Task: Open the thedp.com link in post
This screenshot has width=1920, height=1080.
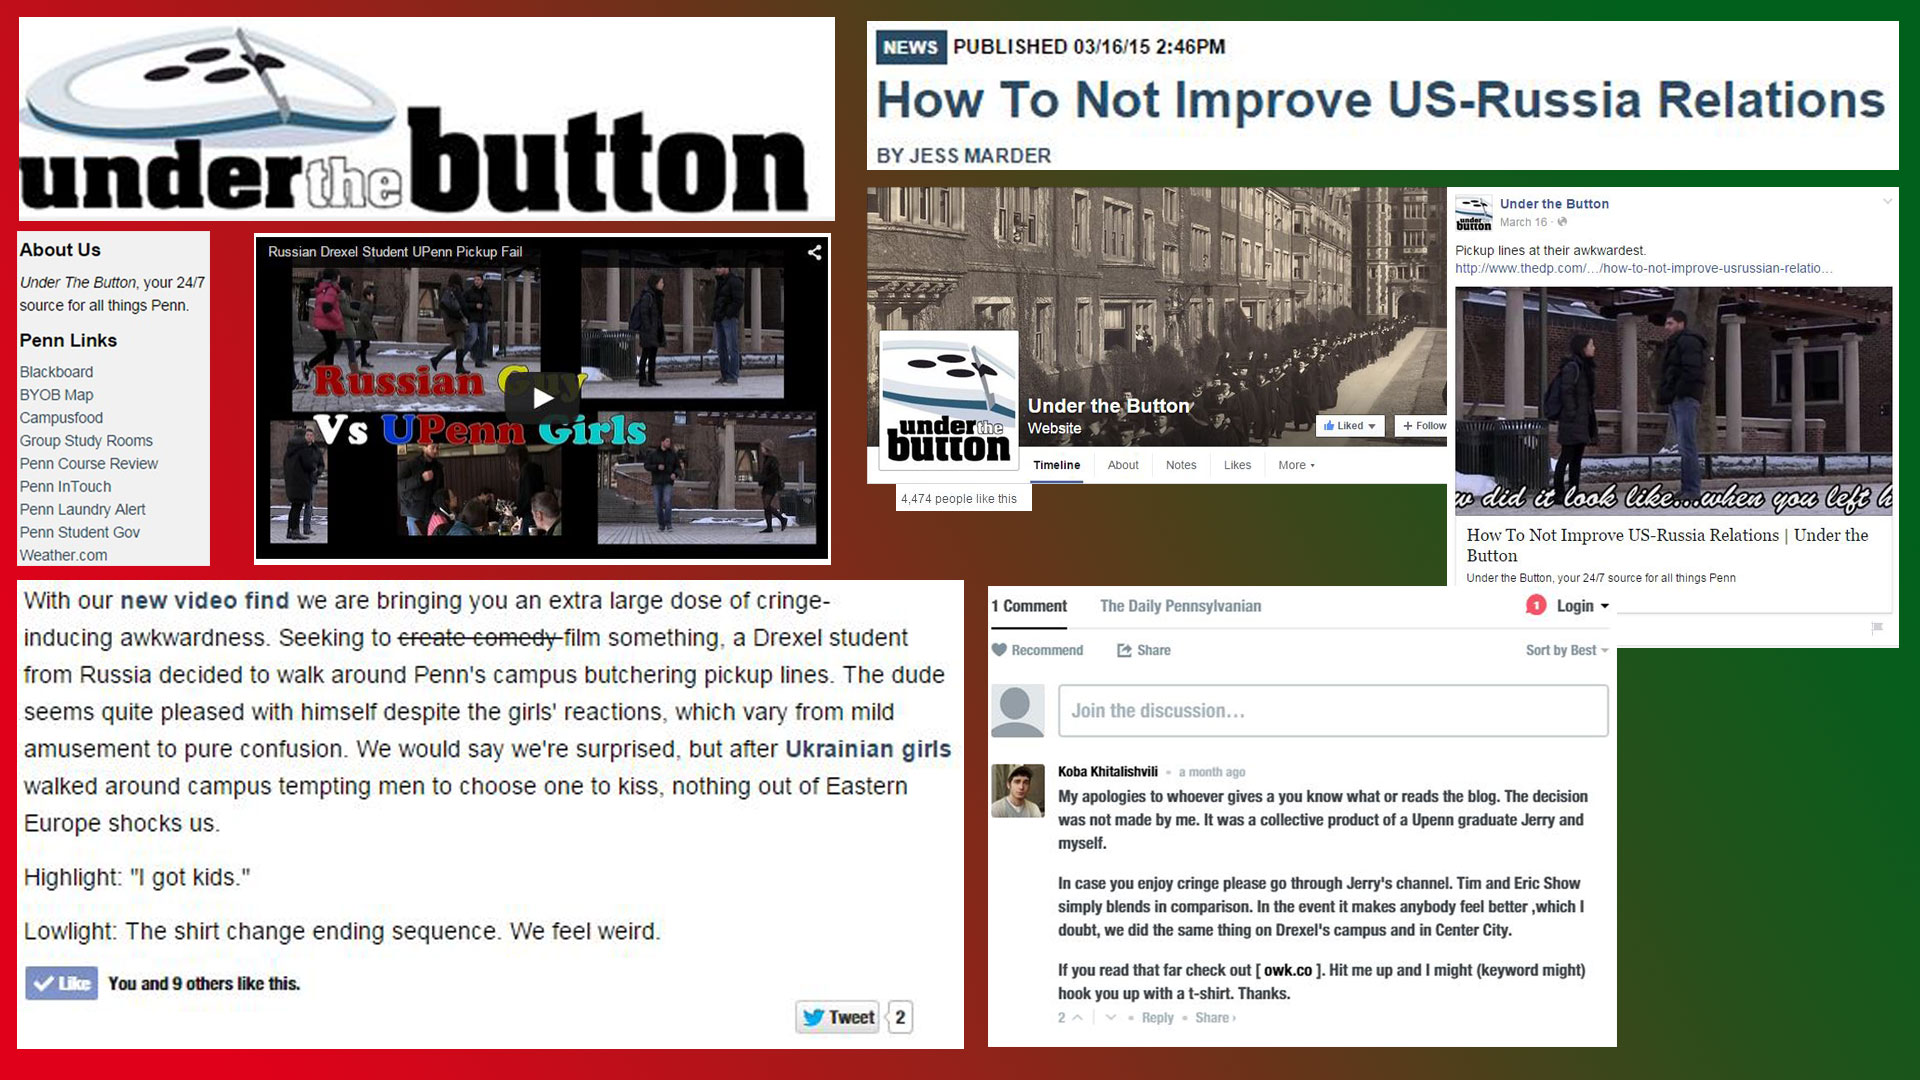Action: (1644, 269)
